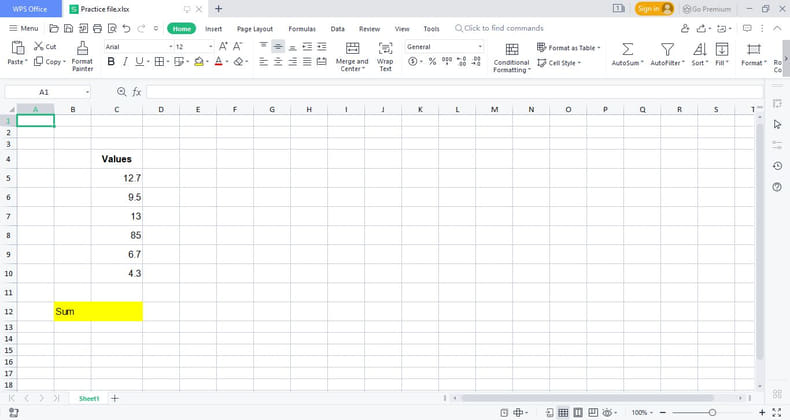This screenshot has width=790, height=420.
Task: Click the selection pointer icon in right sidebar
Action: click(777, 124)
